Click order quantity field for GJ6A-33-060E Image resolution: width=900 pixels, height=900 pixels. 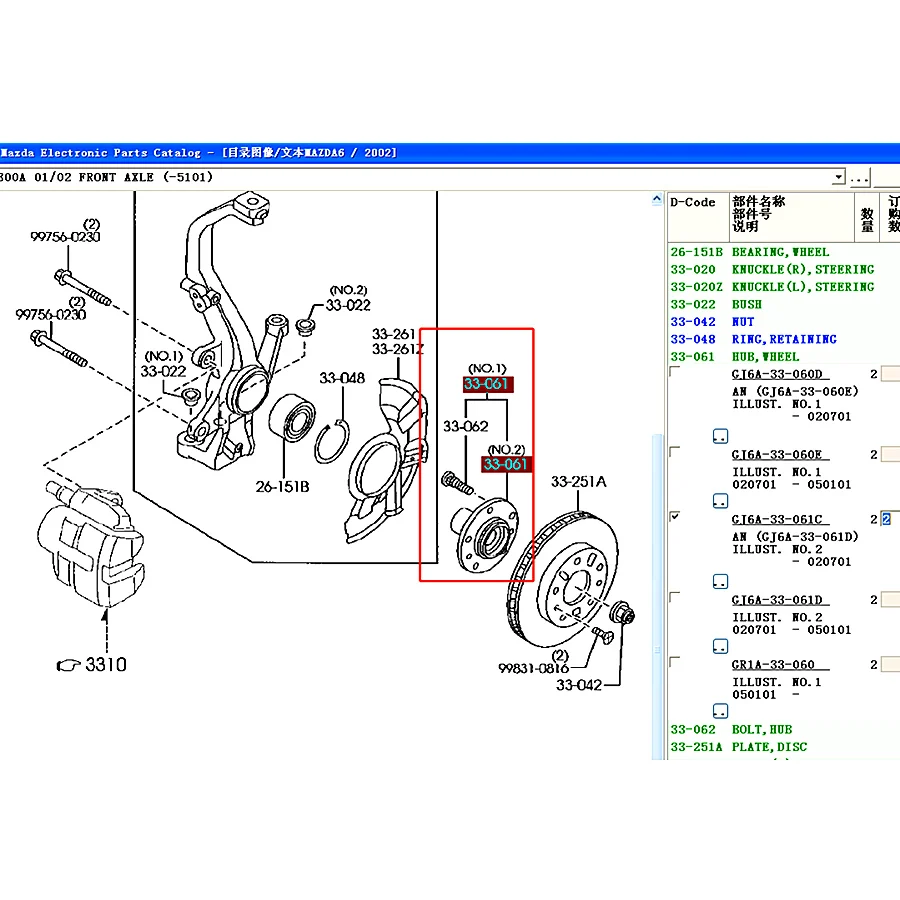[890, 455]
